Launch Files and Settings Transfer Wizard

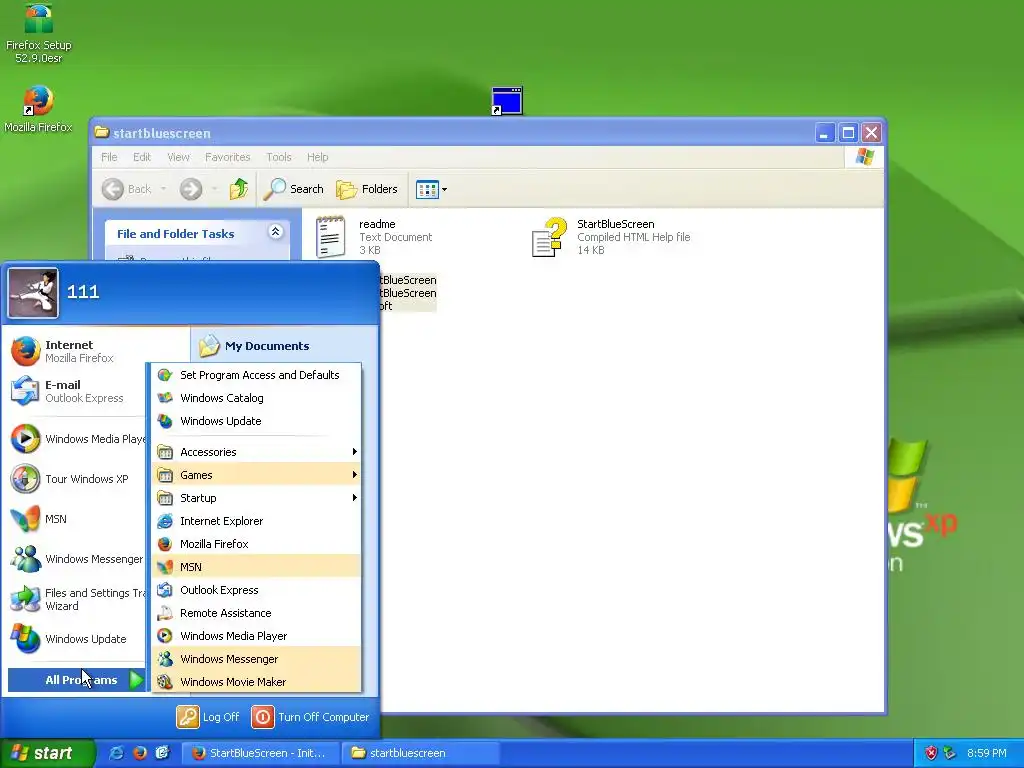77,599
